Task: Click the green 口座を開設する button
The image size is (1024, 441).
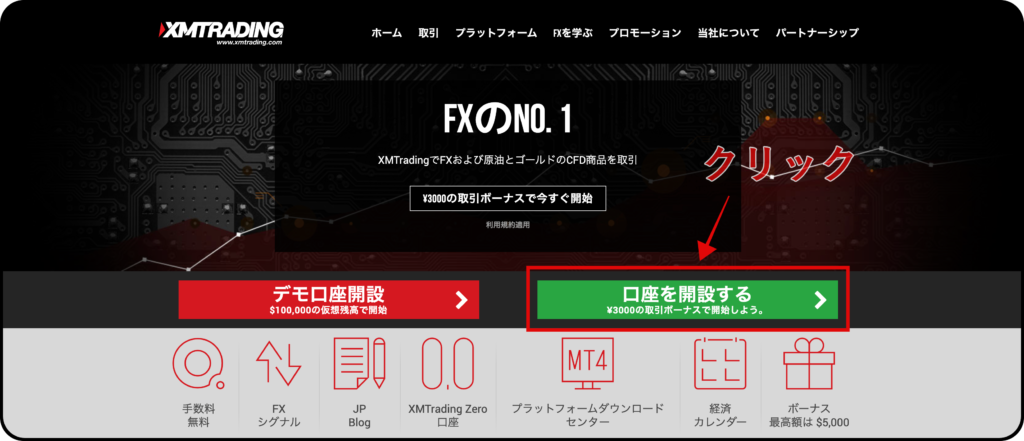Action: point(688,300)
